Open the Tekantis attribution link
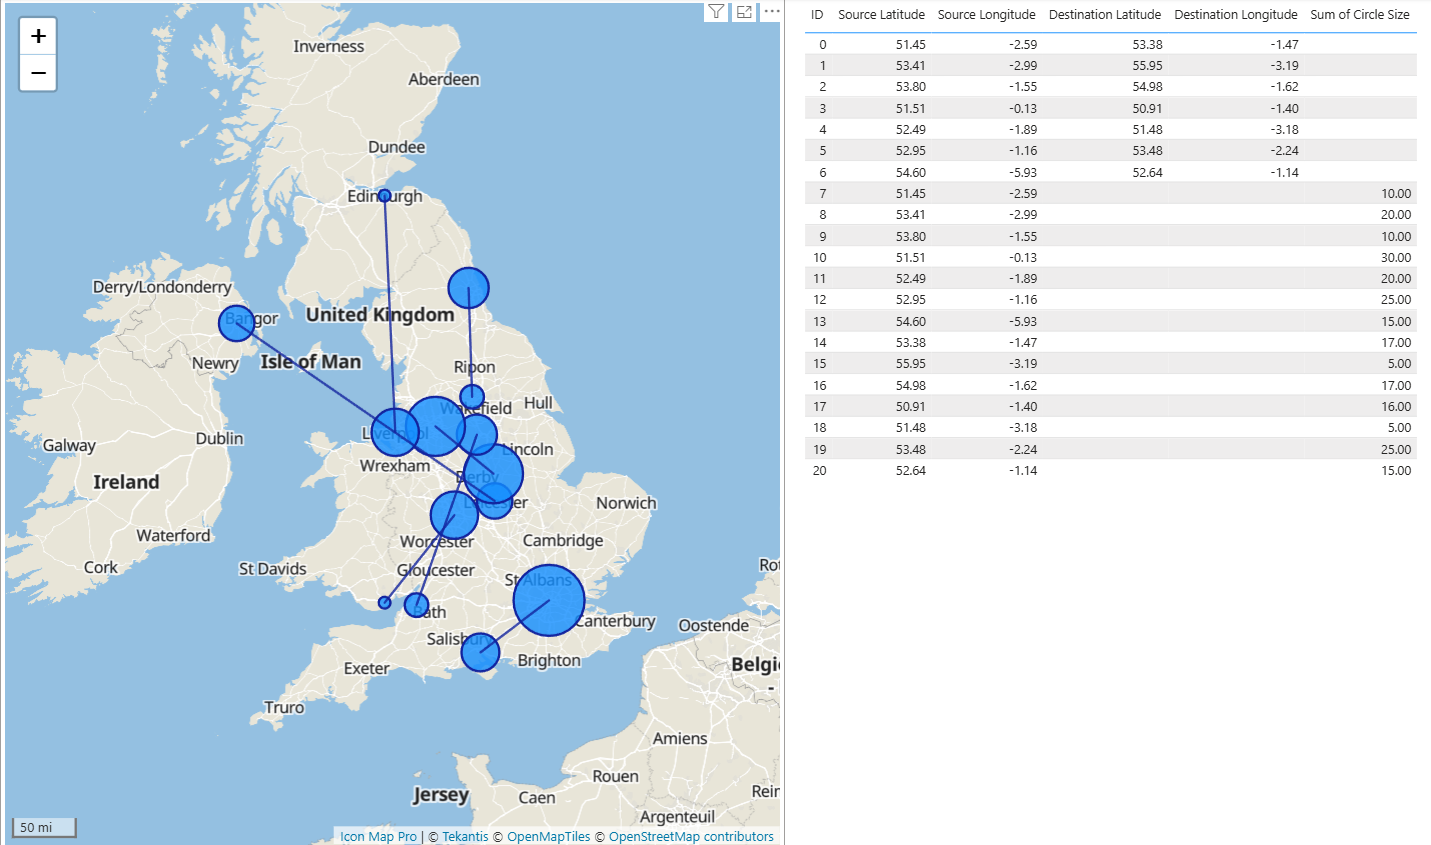The image size is (1431, 845). pos(465,837)
